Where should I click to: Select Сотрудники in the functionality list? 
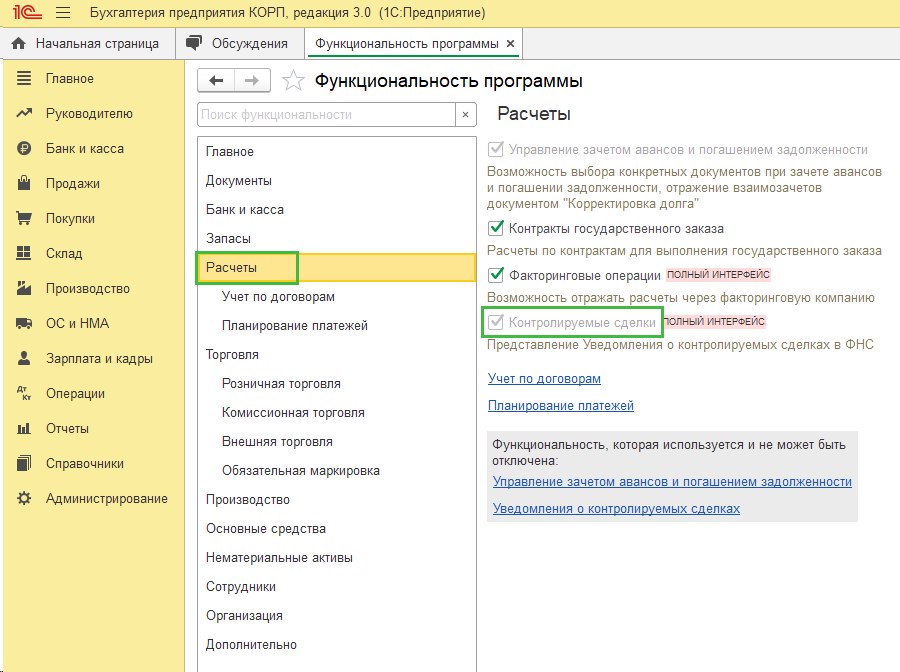pyautogui.click(x=336, y=586)
